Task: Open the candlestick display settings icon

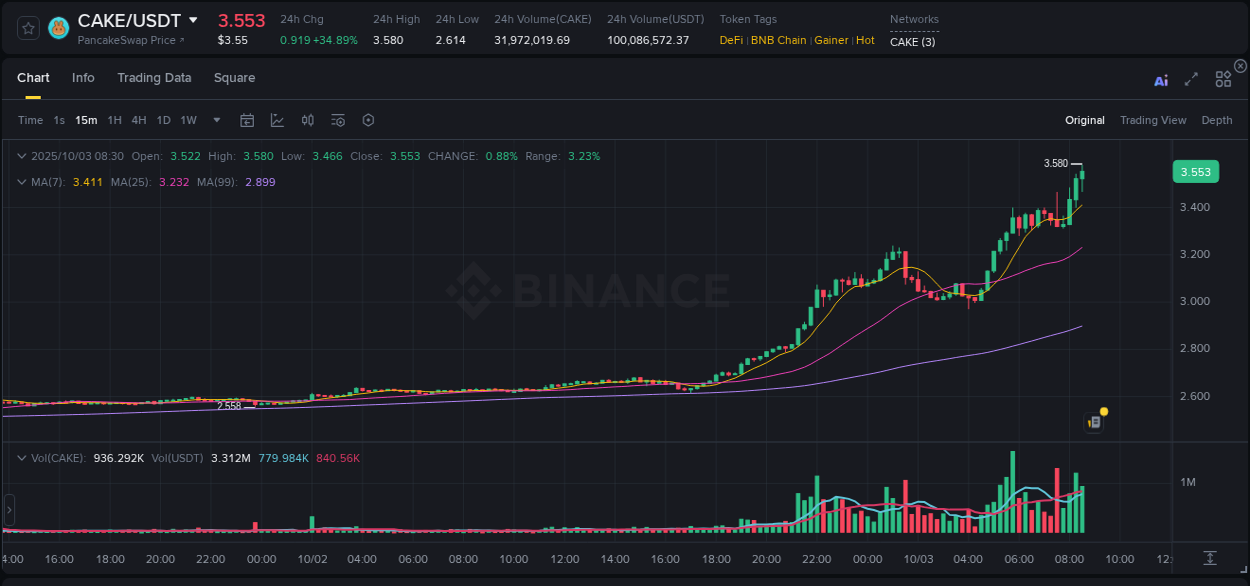Action: click(307, 120)
